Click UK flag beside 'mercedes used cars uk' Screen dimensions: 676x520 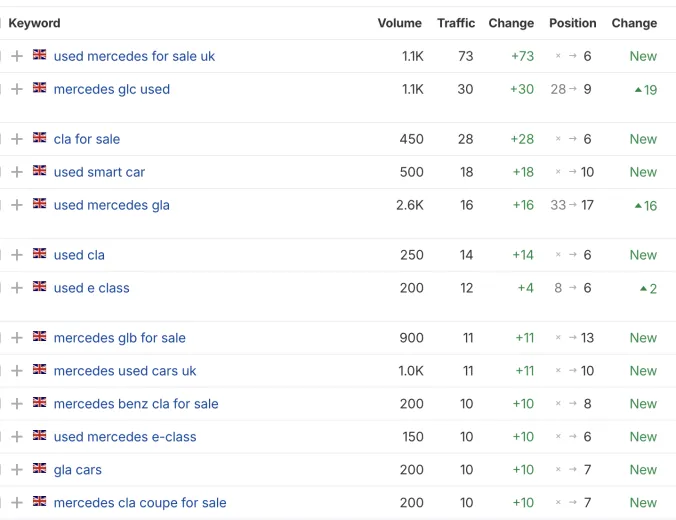click(40, 370)
